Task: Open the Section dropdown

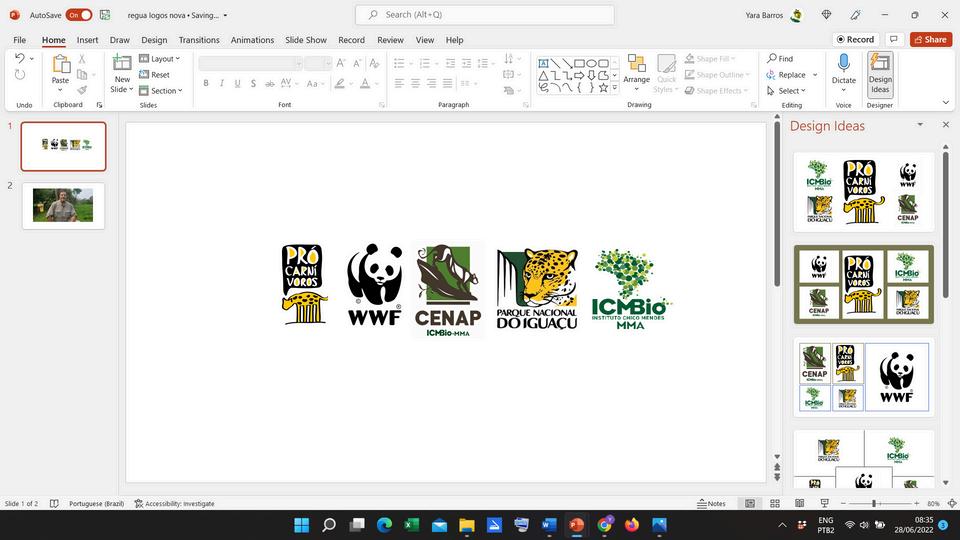Action: (161, 91)
